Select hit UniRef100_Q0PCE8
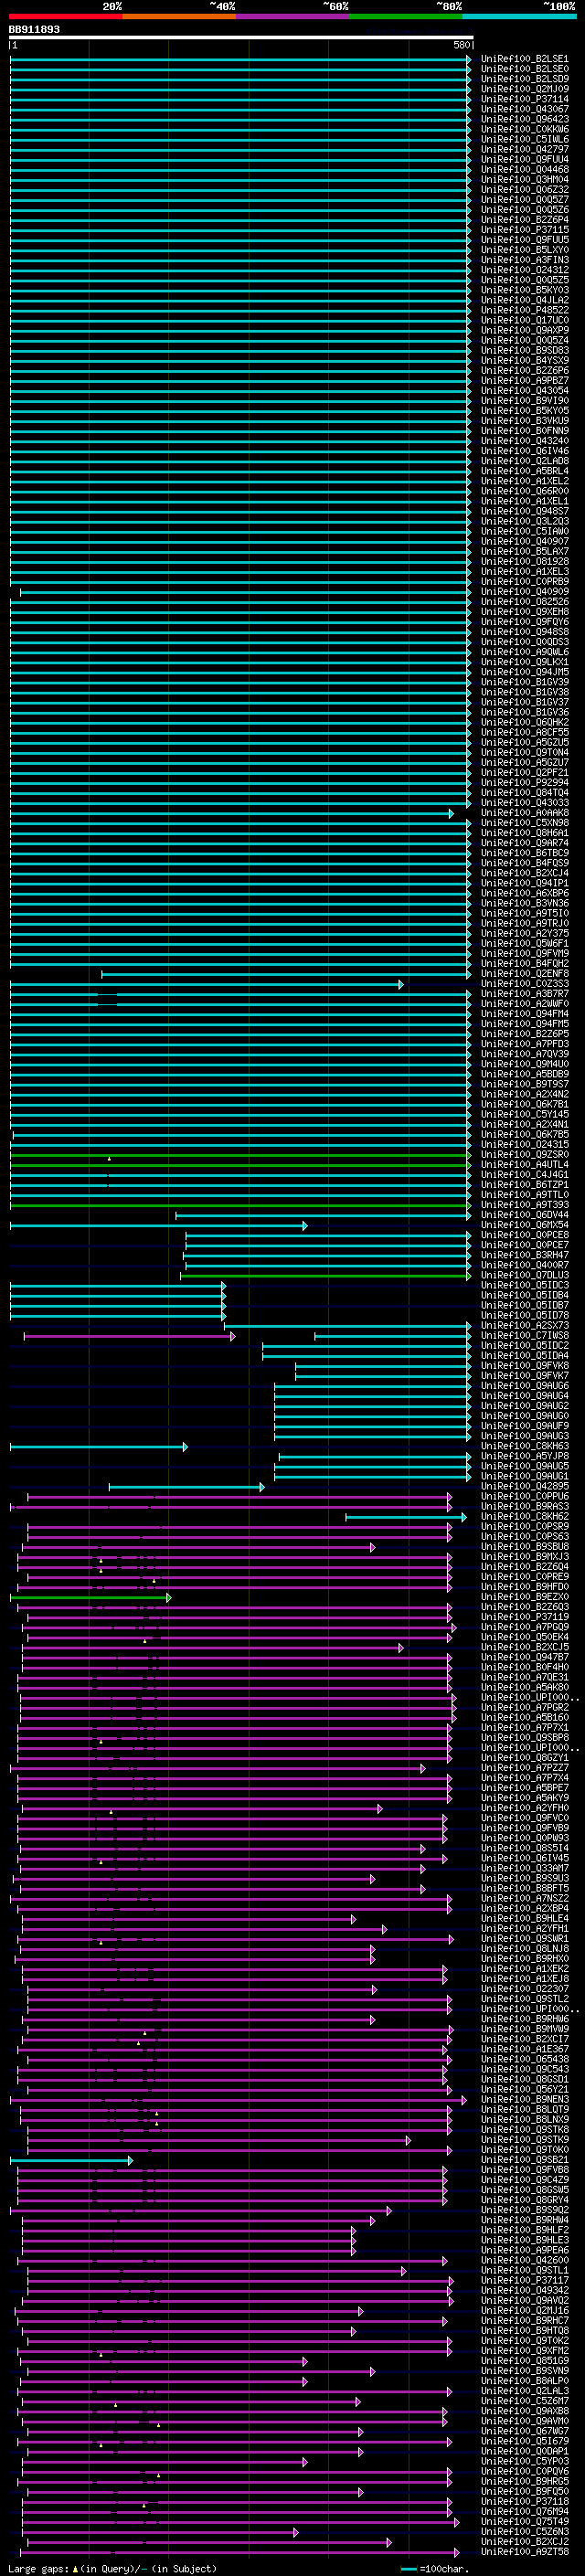This screenshot has width=585, height=2576. 525,1235
